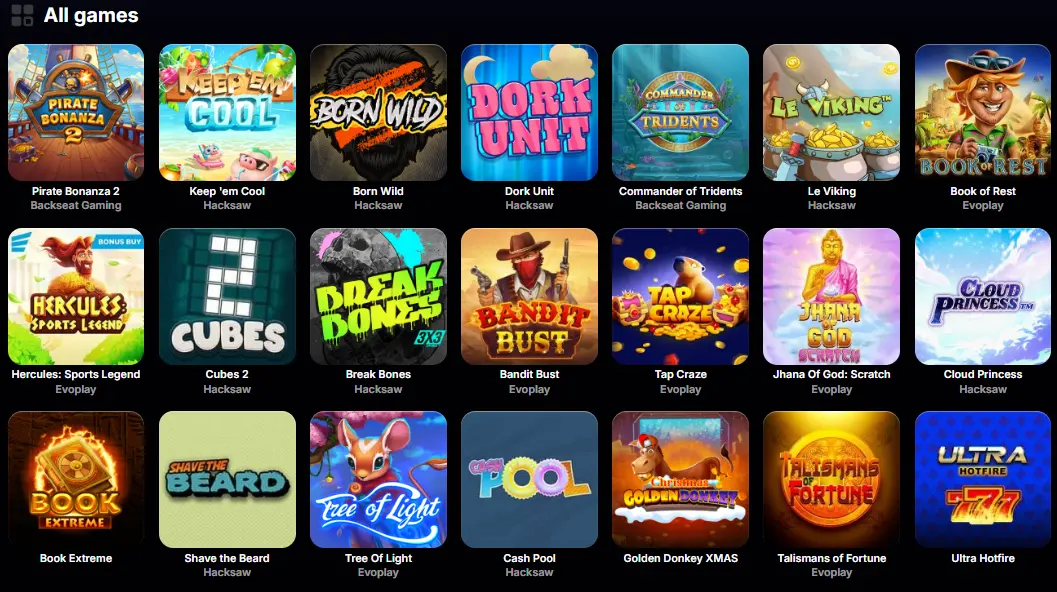Open the Bandit Bust game tile
1057x592 pixels.
[x=529, y=297]
